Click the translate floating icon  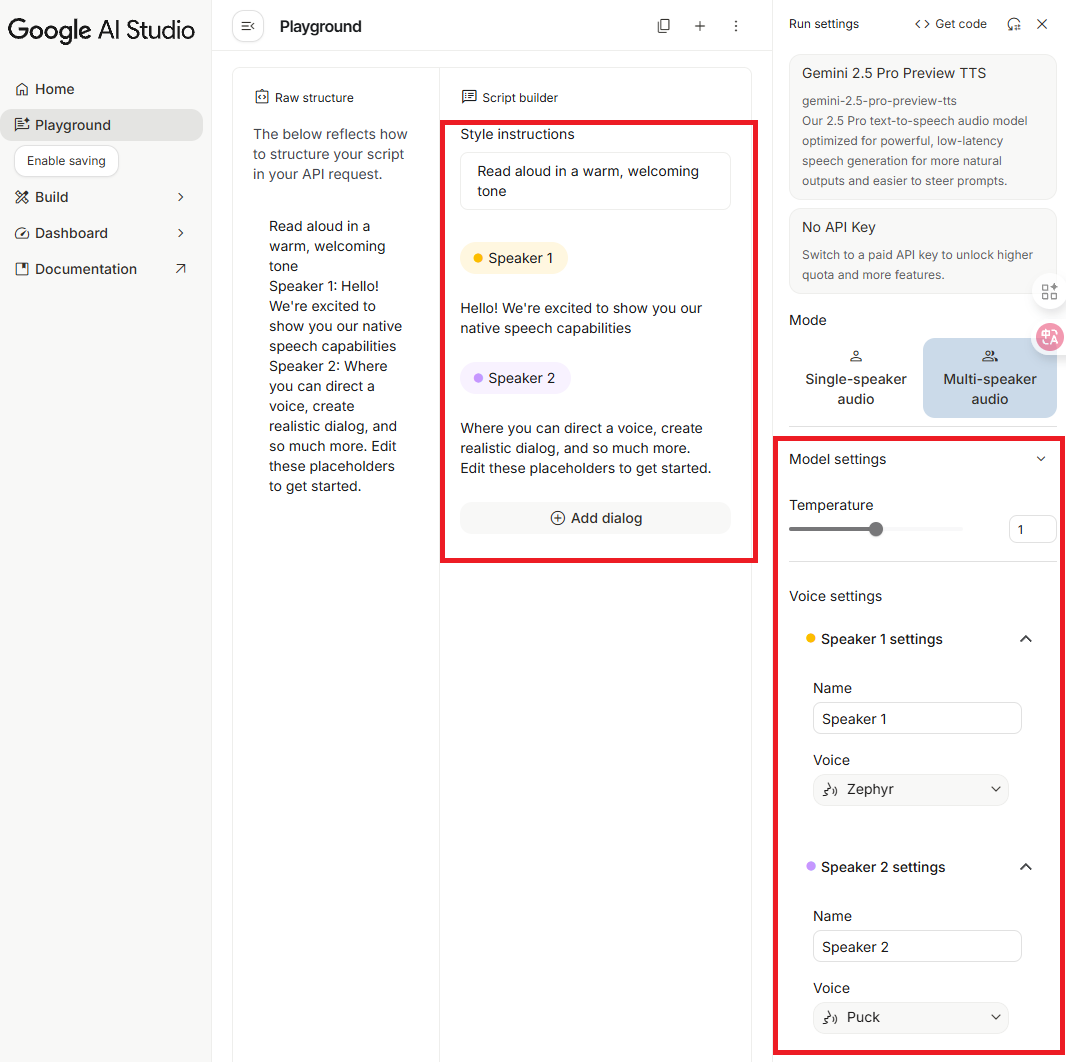[x=1049, y=337]
